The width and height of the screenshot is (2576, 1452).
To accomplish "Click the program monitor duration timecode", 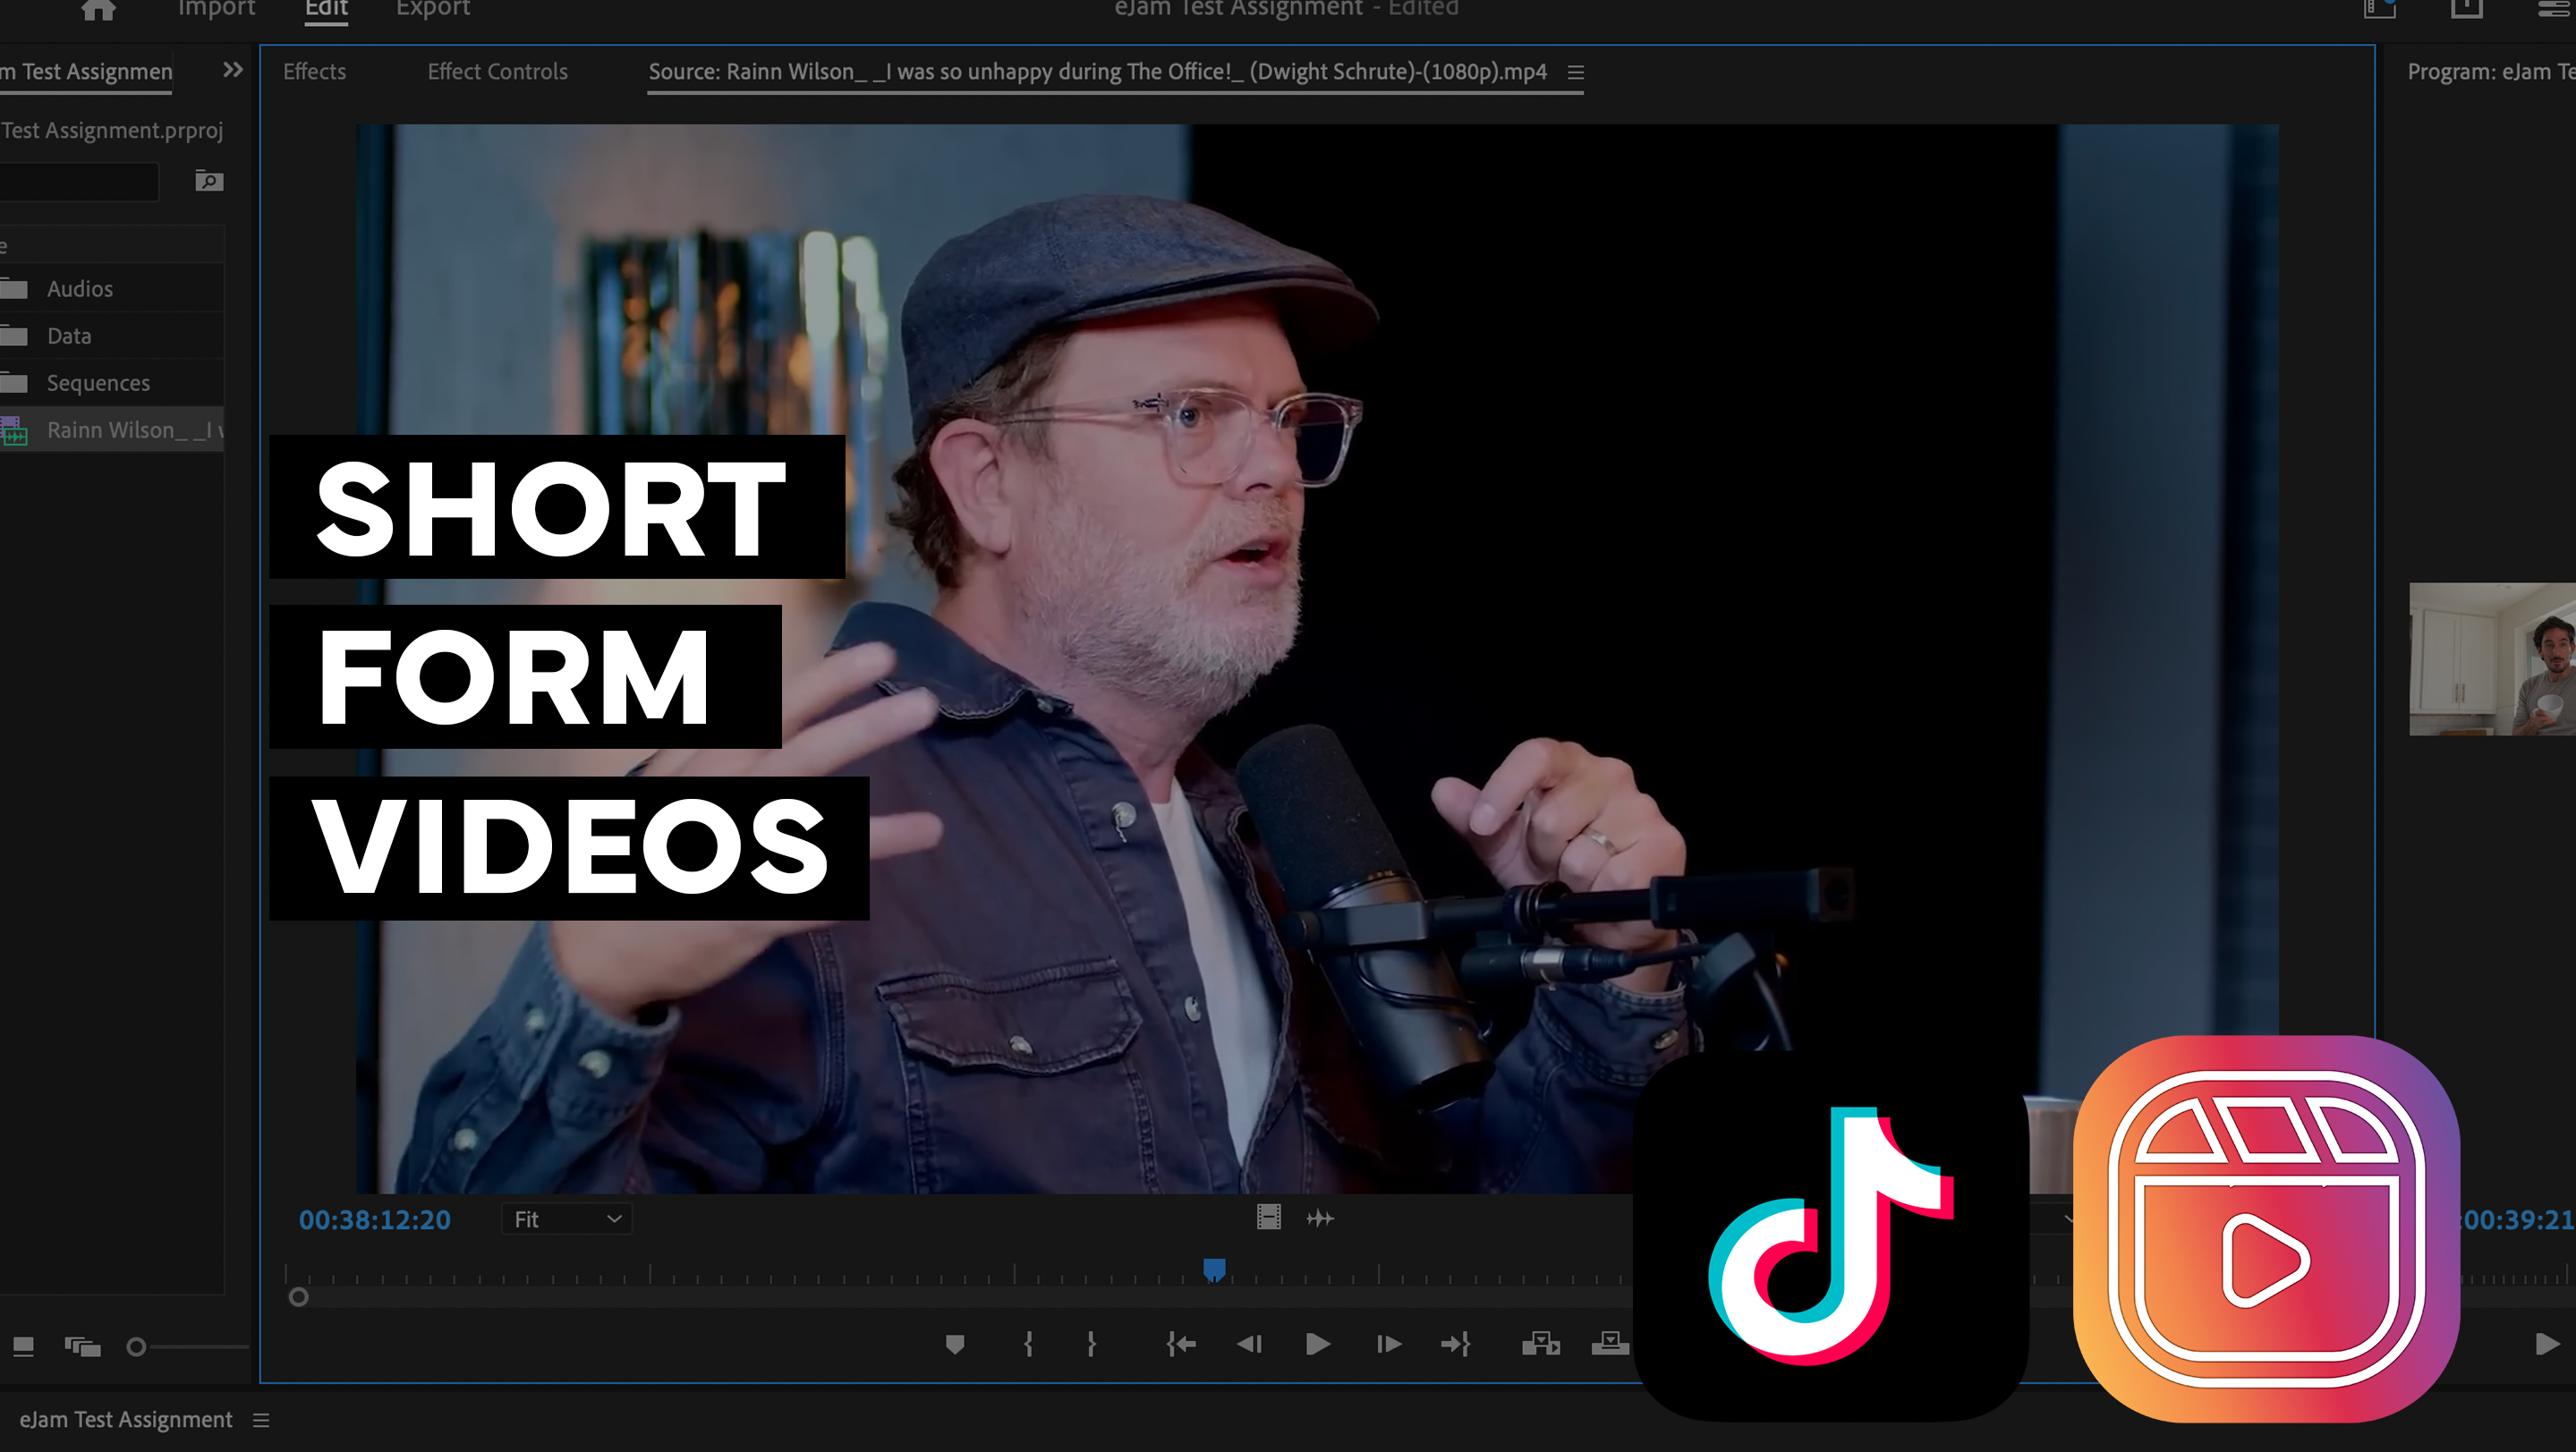I will point(2517,1219).
